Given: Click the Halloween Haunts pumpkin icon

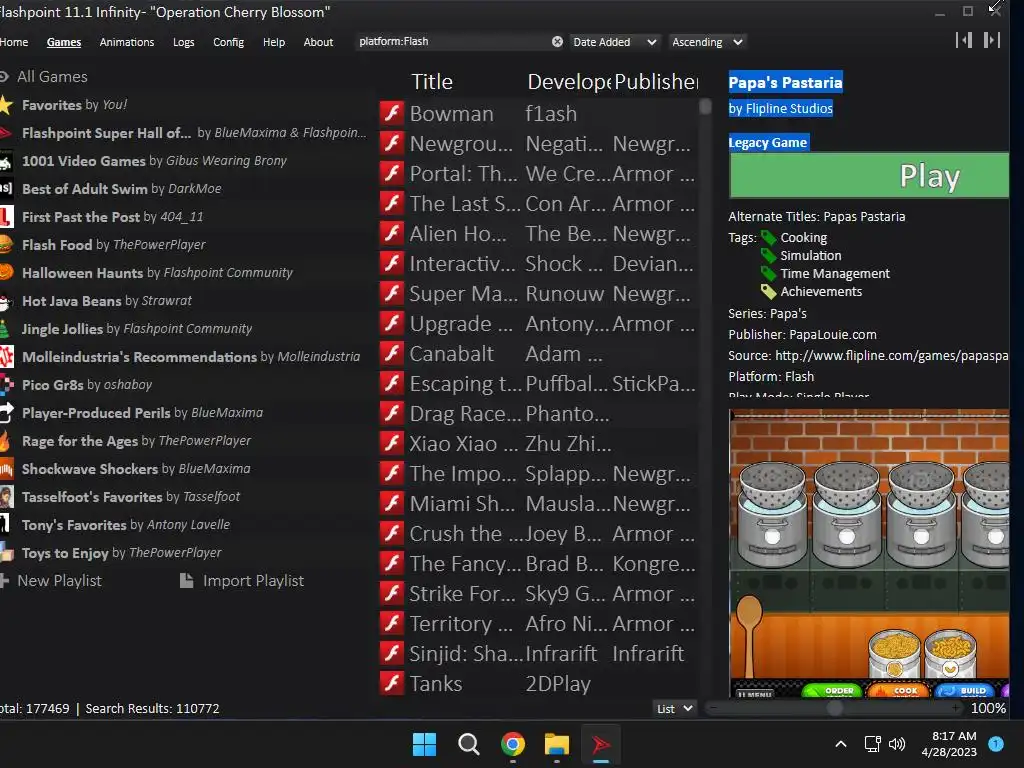Looking at the screenshot, I should [x=6, y=272].
